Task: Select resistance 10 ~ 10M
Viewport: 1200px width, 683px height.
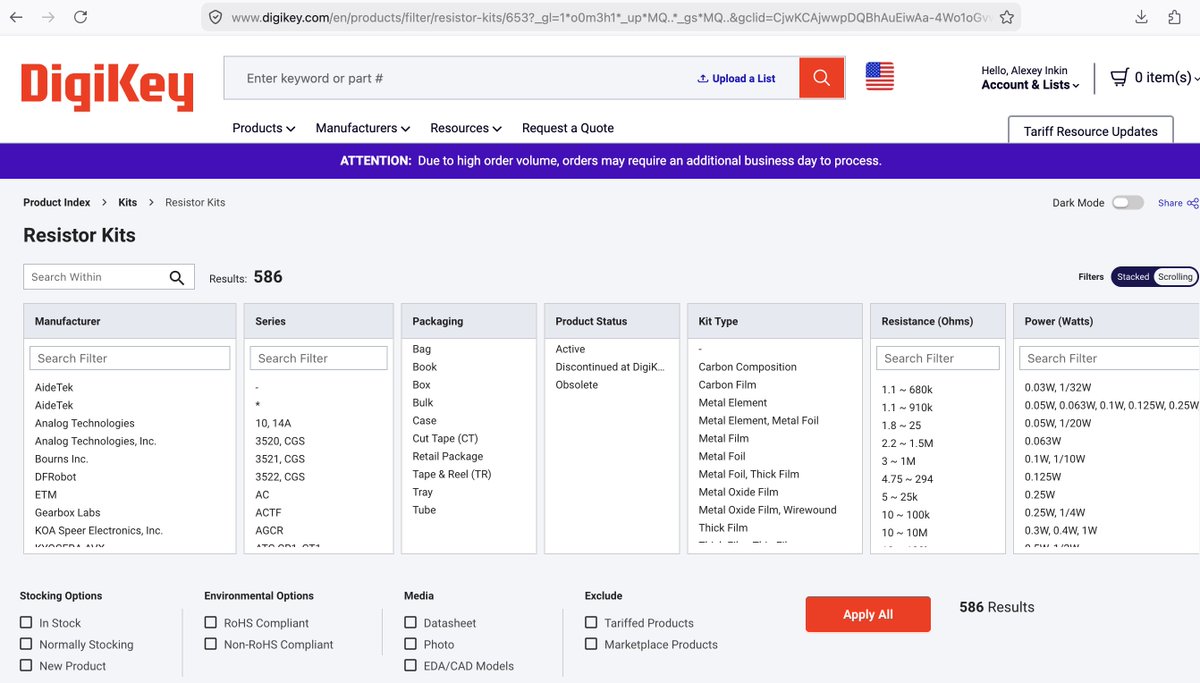Action: tap(904, 533)
